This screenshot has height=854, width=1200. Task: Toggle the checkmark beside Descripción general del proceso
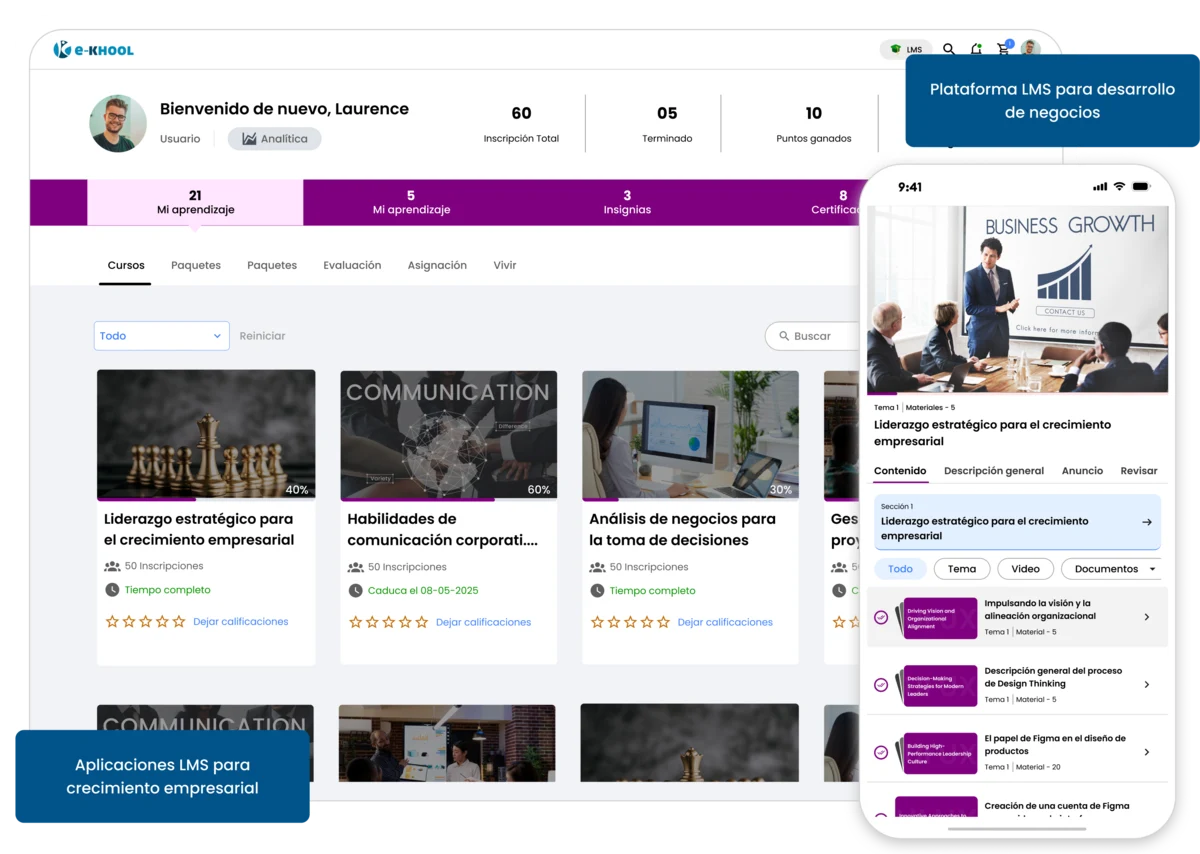point(881,685)
